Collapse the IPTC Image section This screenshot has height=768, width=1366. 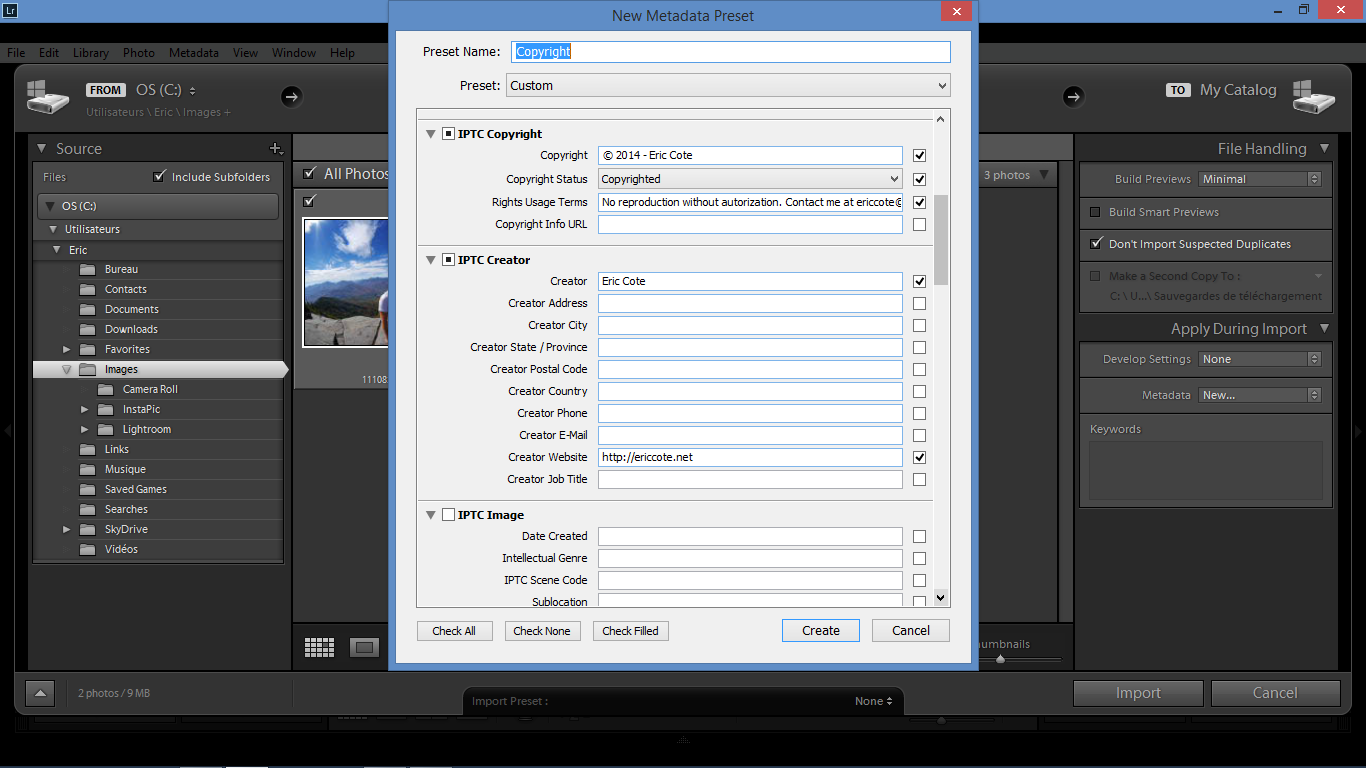pyautogui.click(x=431, y=515)
